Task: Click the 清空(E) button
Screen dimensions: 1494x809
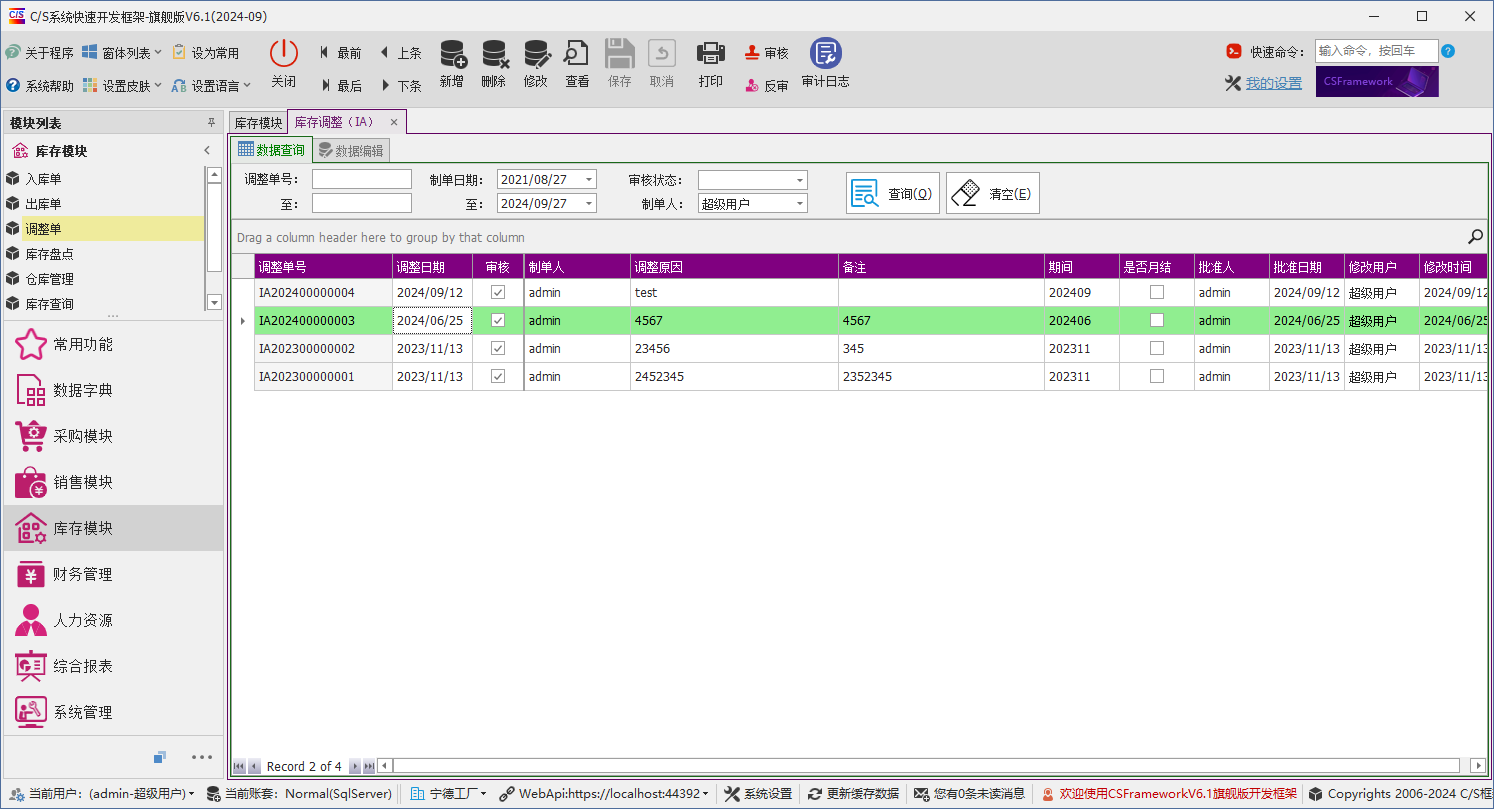Action: 993,193
